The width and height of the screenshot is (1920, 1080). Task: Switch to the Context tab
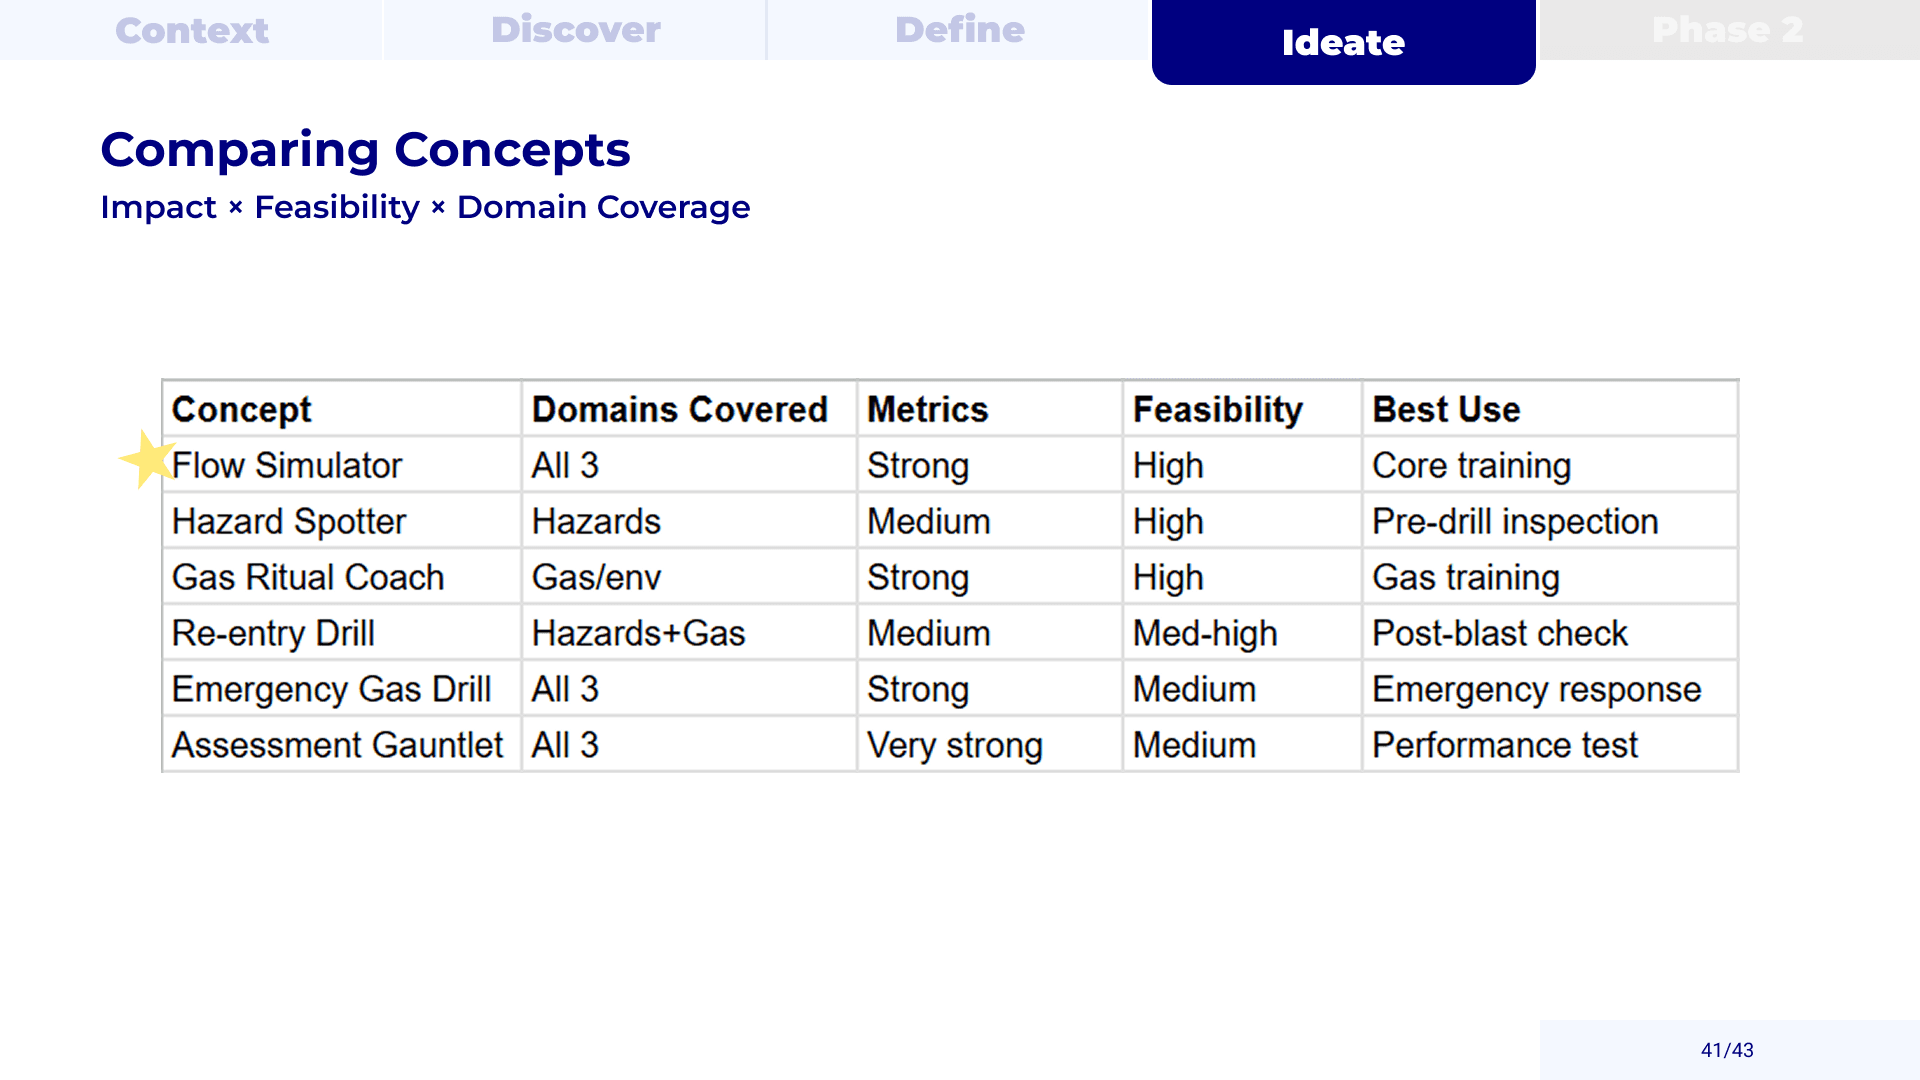click(x=192, y=30)
